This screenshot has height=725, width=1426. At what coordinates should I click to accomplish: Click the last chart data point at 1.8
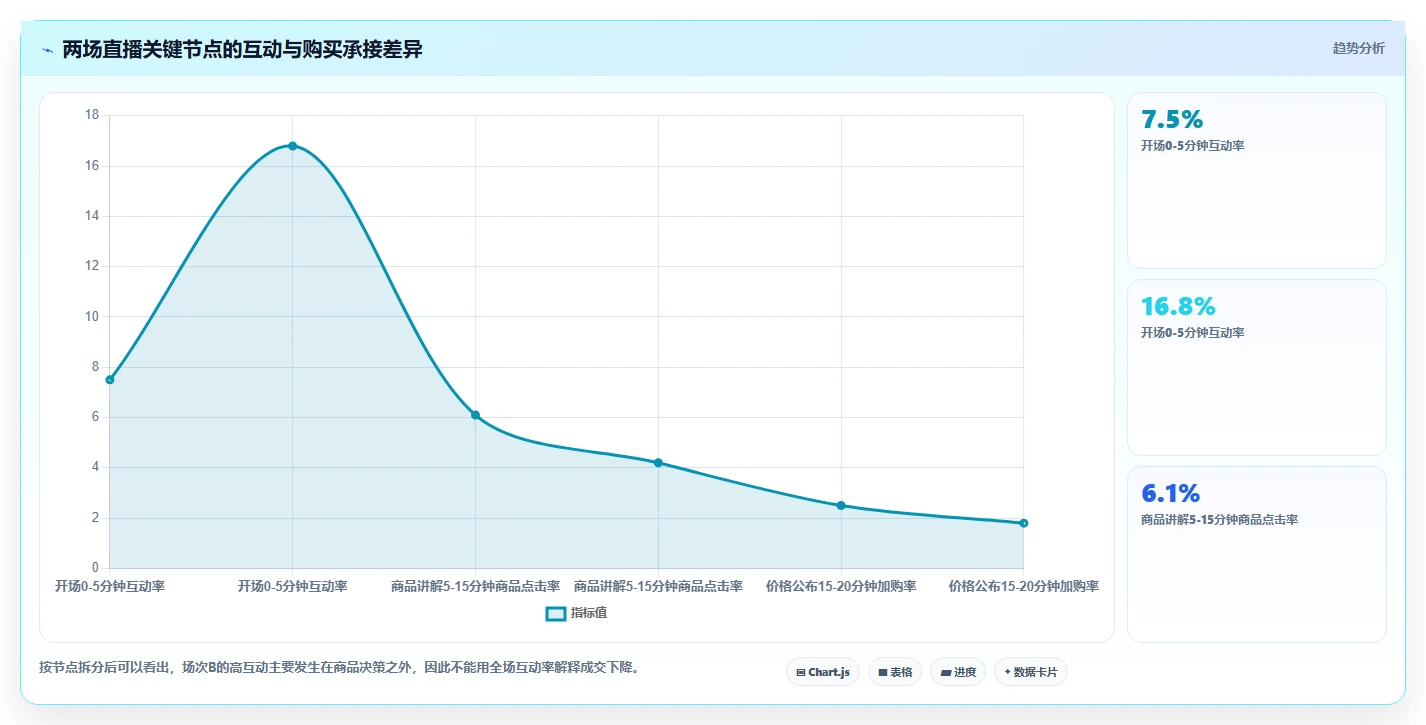pos(1023,523)
